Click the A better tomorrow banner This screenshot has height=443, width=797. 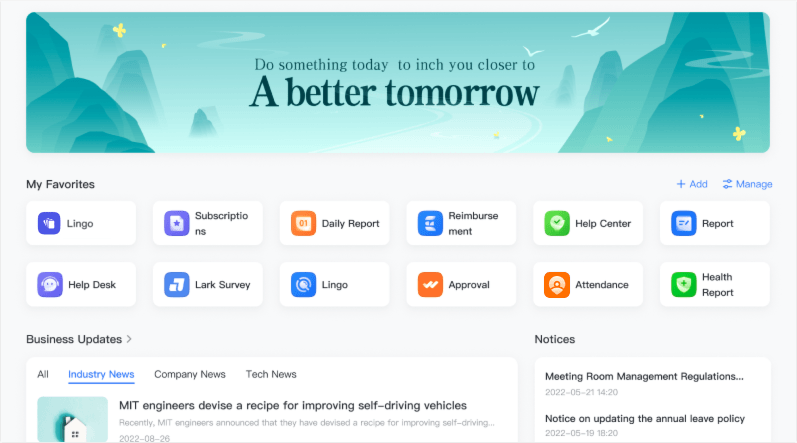[398, 82]
